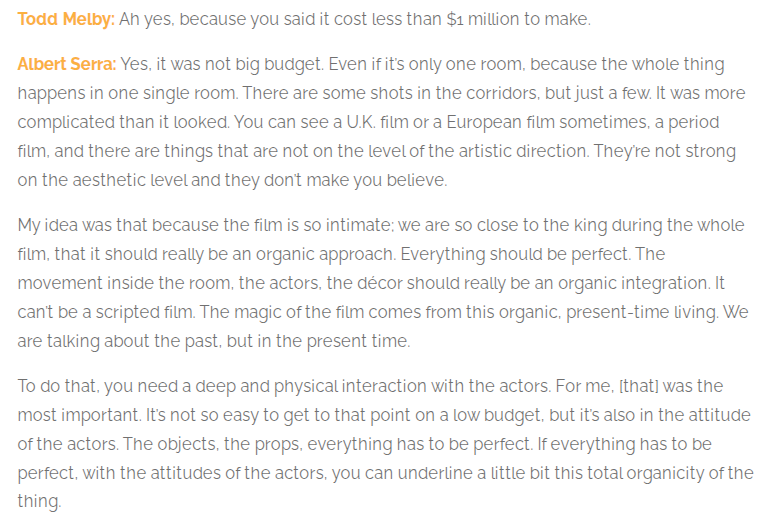Click the word 'organicity'

[x=665, y=473]
